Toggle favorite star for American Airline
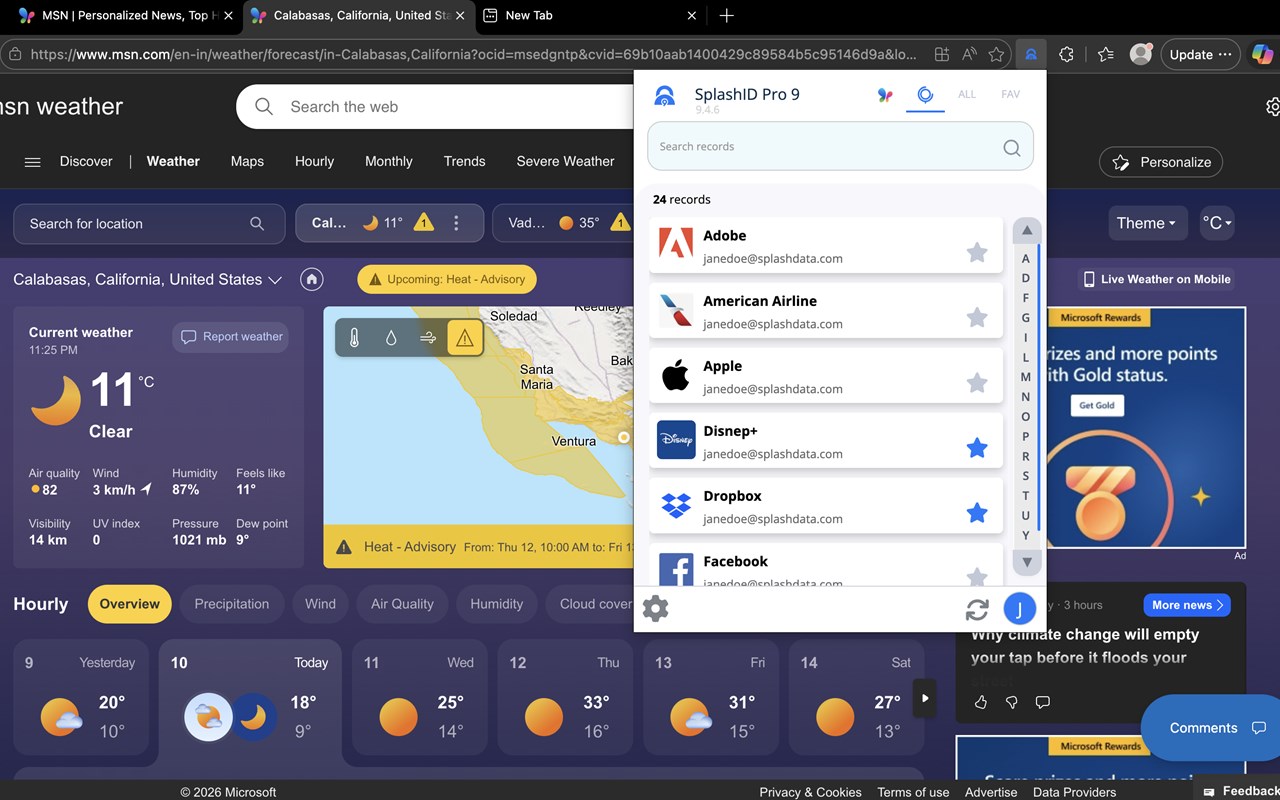Viewport: 1280px width, 800px height. 977,317
